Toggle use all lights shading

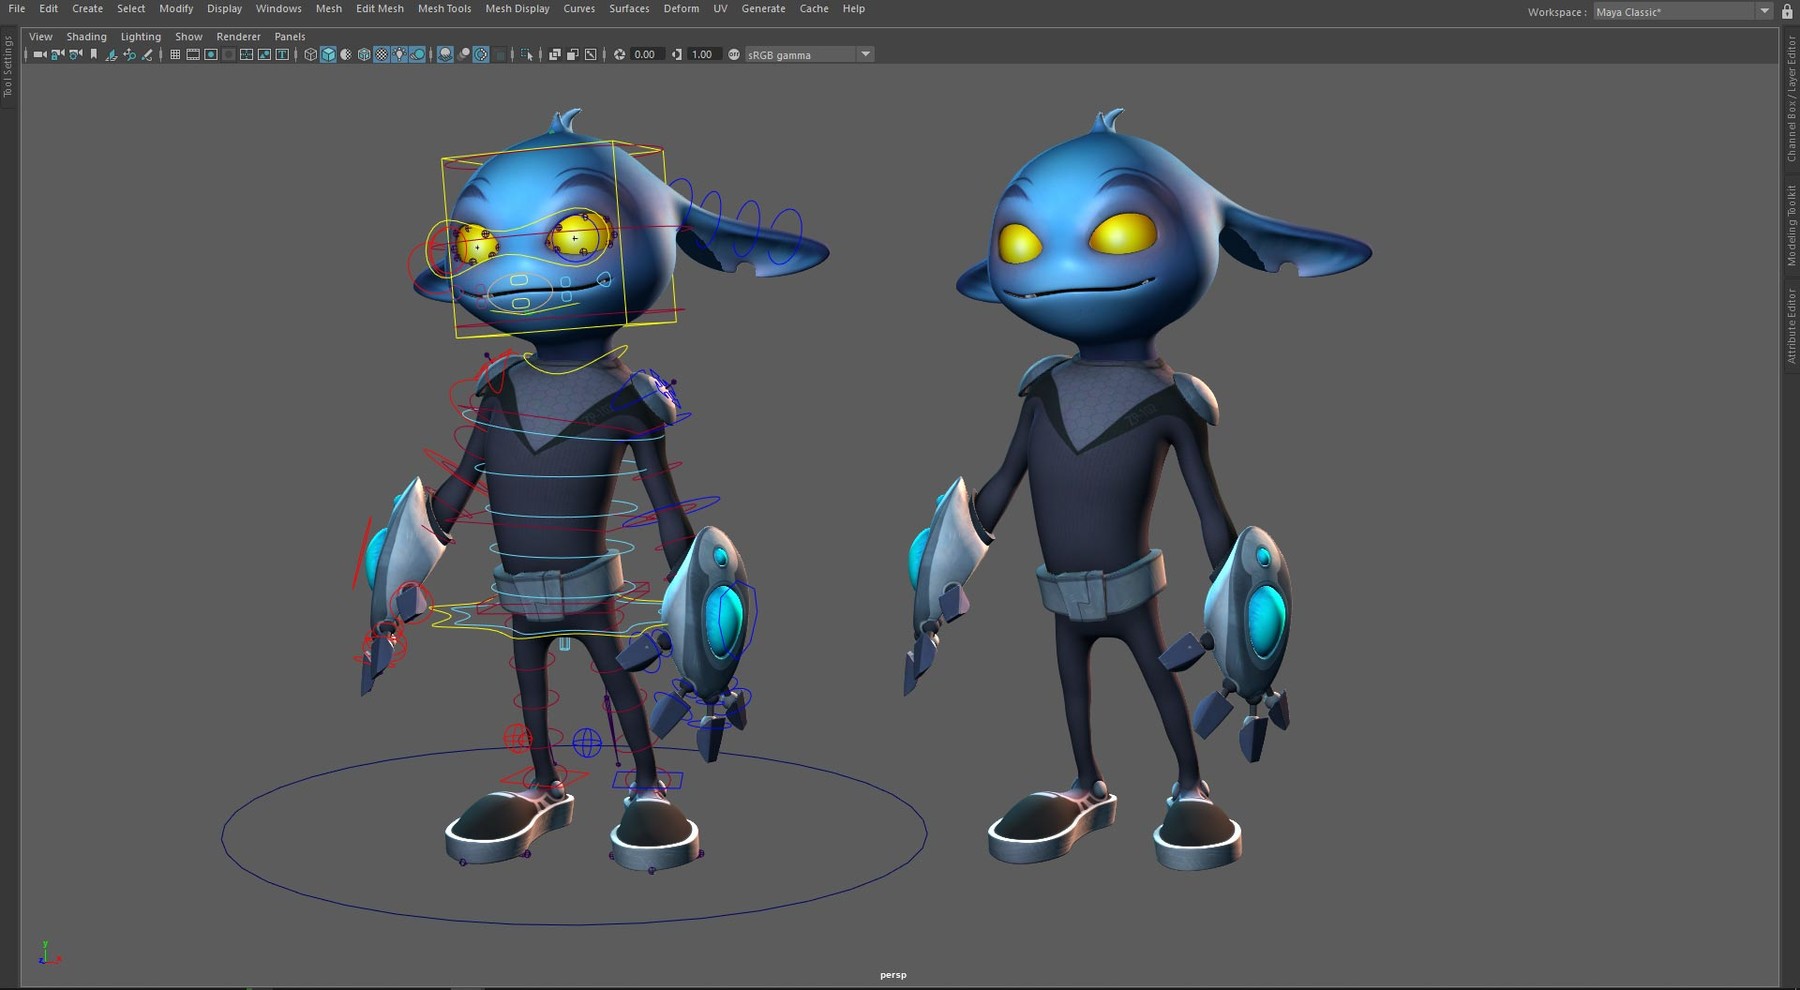(x=399, y=54)
